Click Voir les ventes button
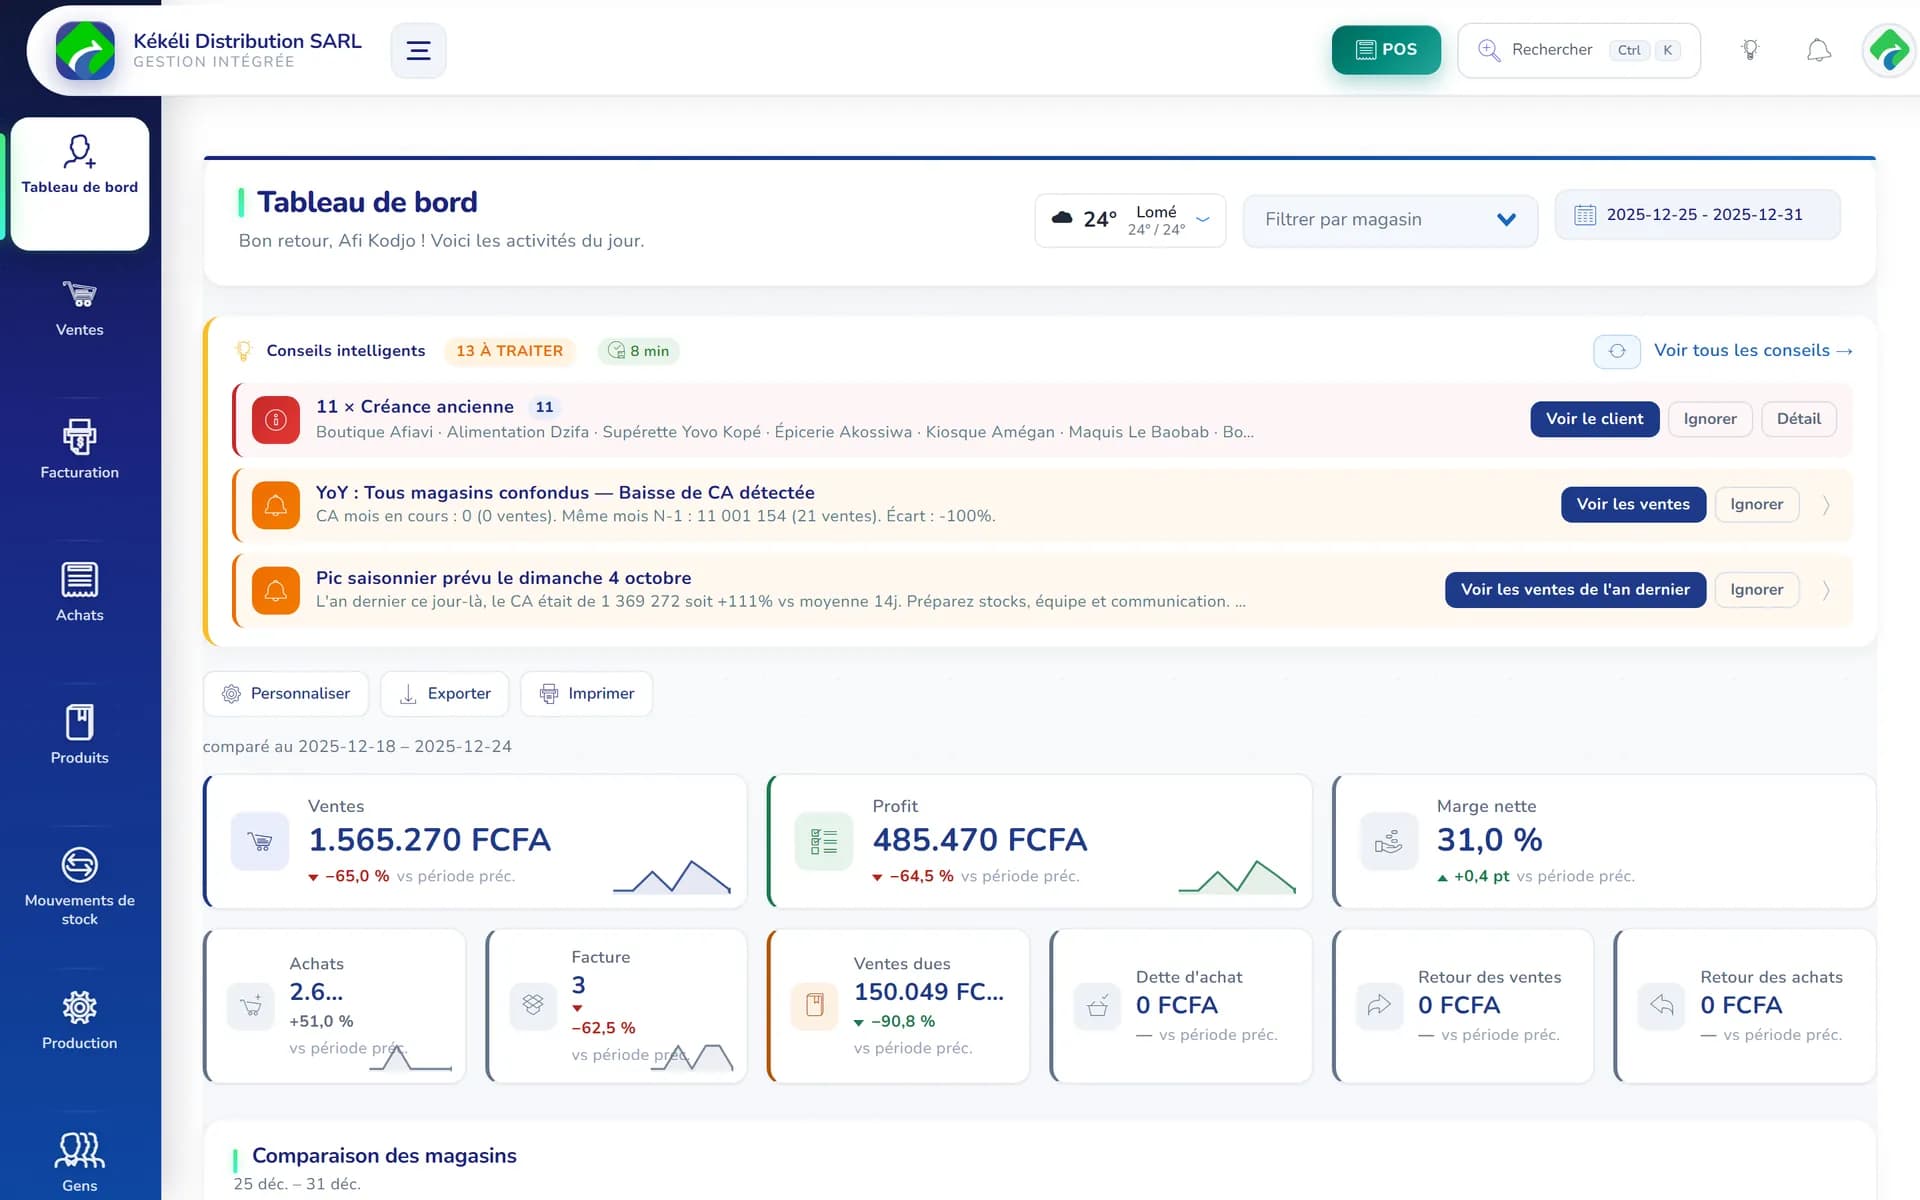The width and height of the screenshot is (1920, 1200). point(1633,505)
